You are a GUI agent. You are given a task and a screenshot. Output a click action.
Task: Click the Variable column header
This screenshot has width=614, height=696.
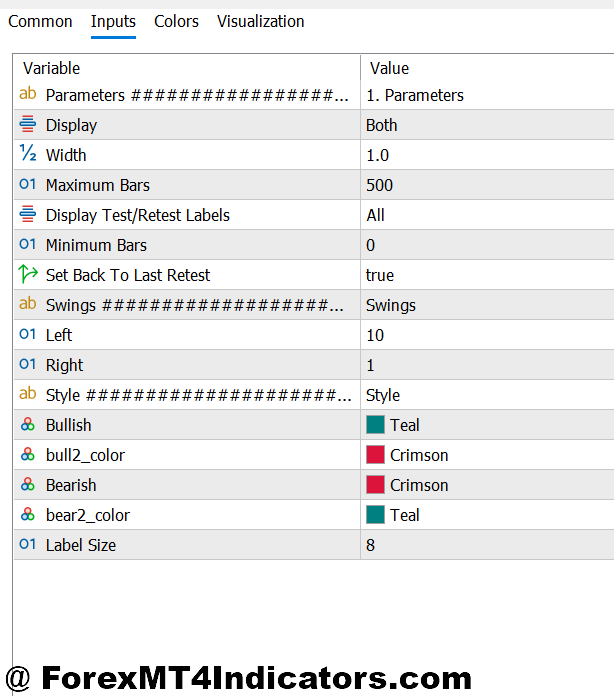pos(52,68)
